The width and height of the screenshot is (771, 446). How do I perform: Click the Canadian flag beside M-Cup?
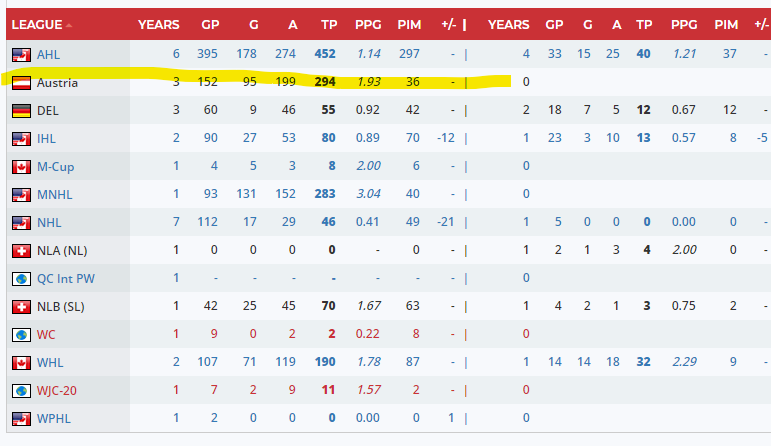[x=20, y=167]
